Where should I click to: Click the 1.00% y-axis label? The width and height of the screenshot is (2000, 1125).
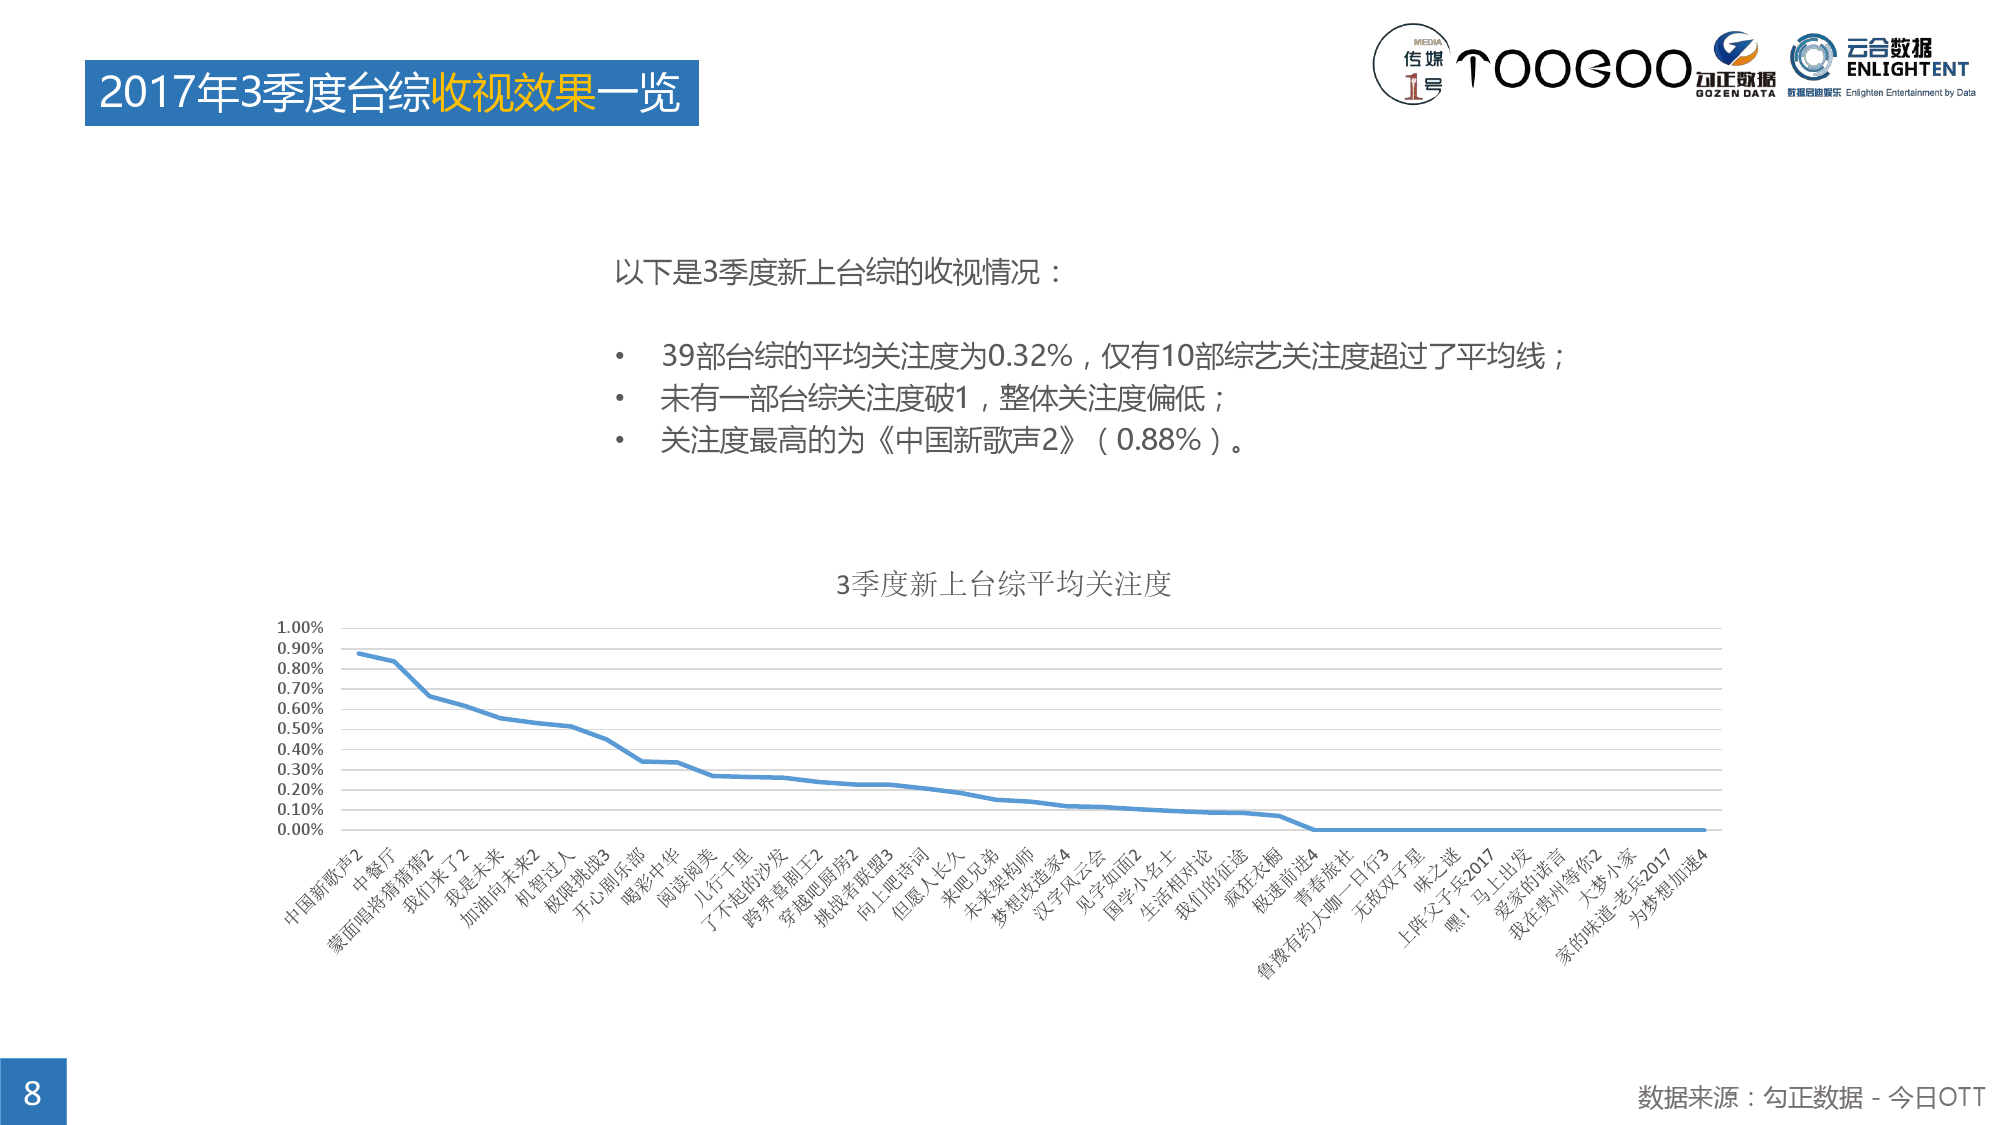point(300,628)
